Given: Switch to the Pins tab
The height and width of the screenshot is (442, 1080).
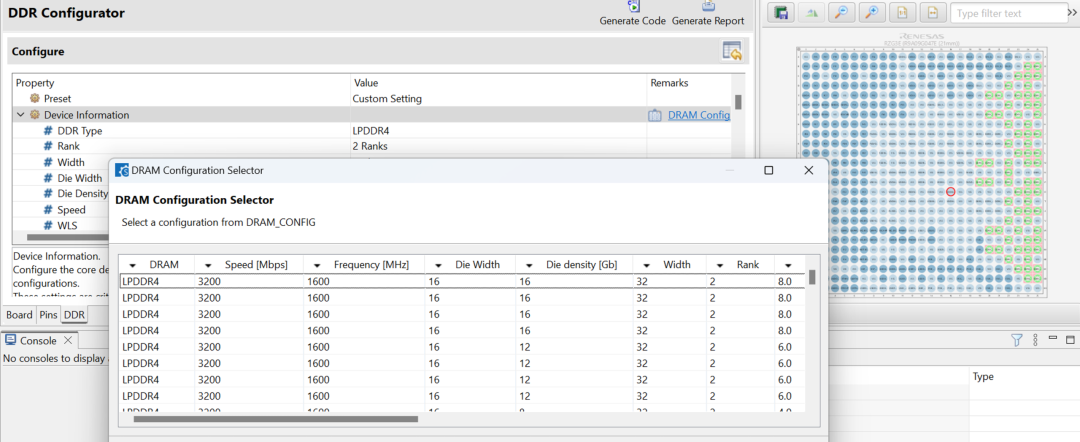Looking at the screenshot, I should coord(48,315).
